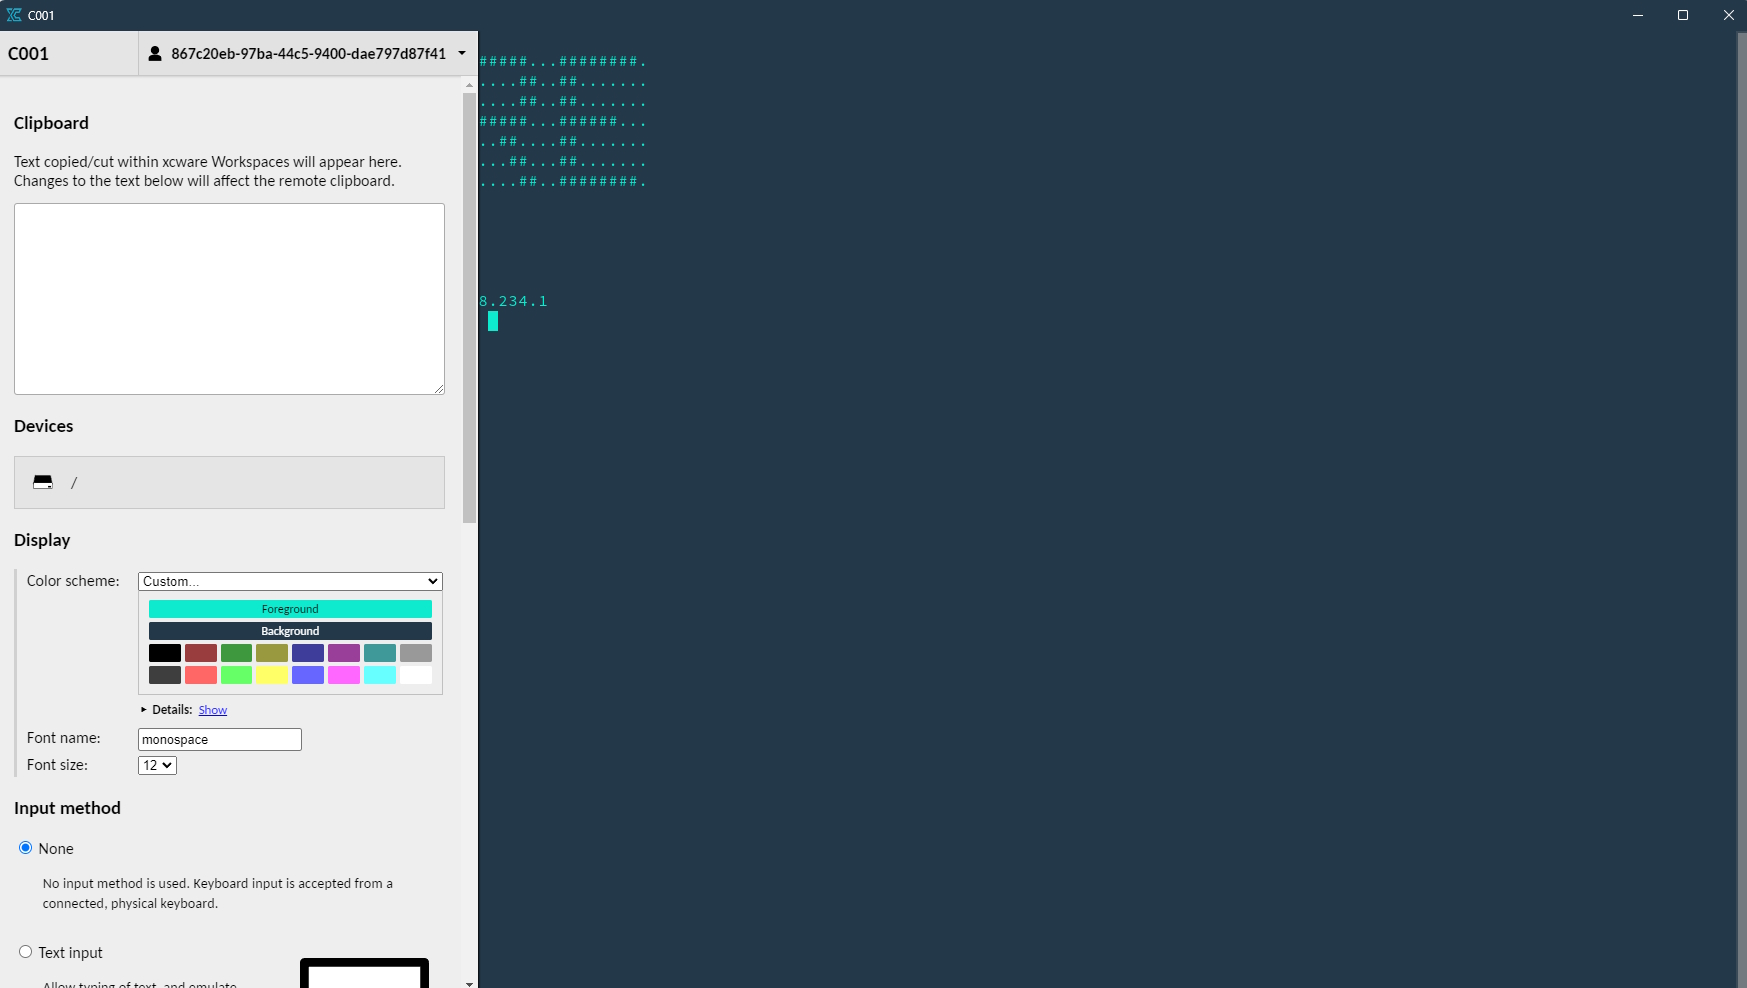Select the Foreground color bar
1747x988 pixels.
click(290, 608)
